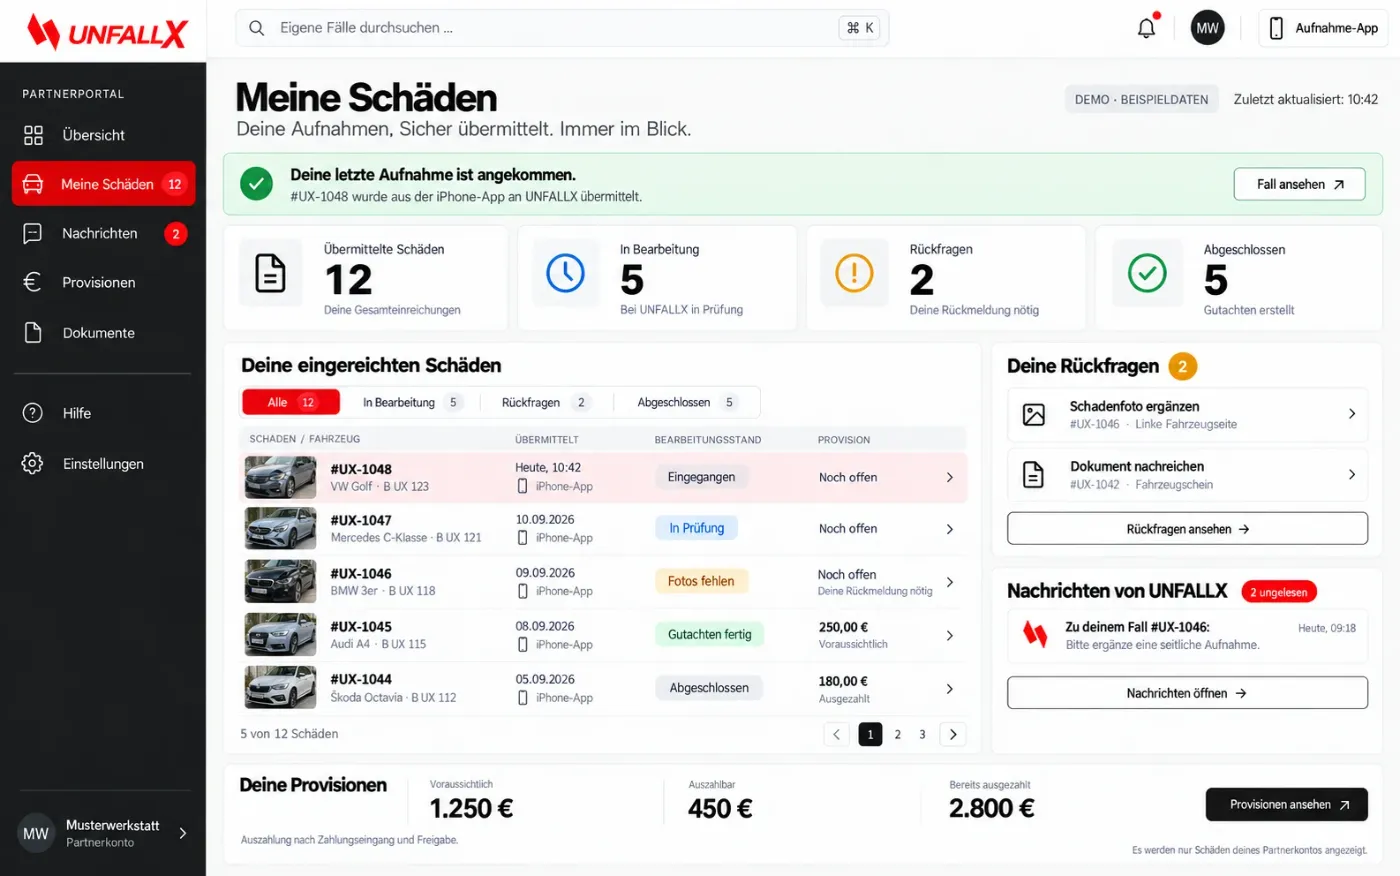
Task: Expand the #UX-1044 row chevron
Action: pos(950,688)
